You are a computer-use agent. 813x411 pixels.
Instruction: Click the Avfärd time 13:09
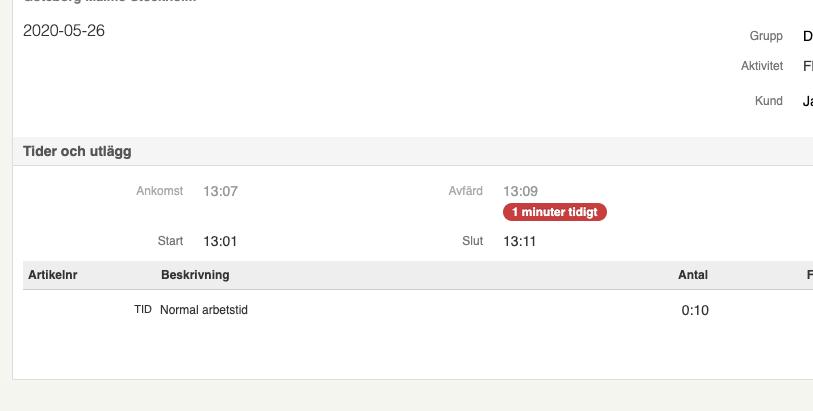(520, 191)
